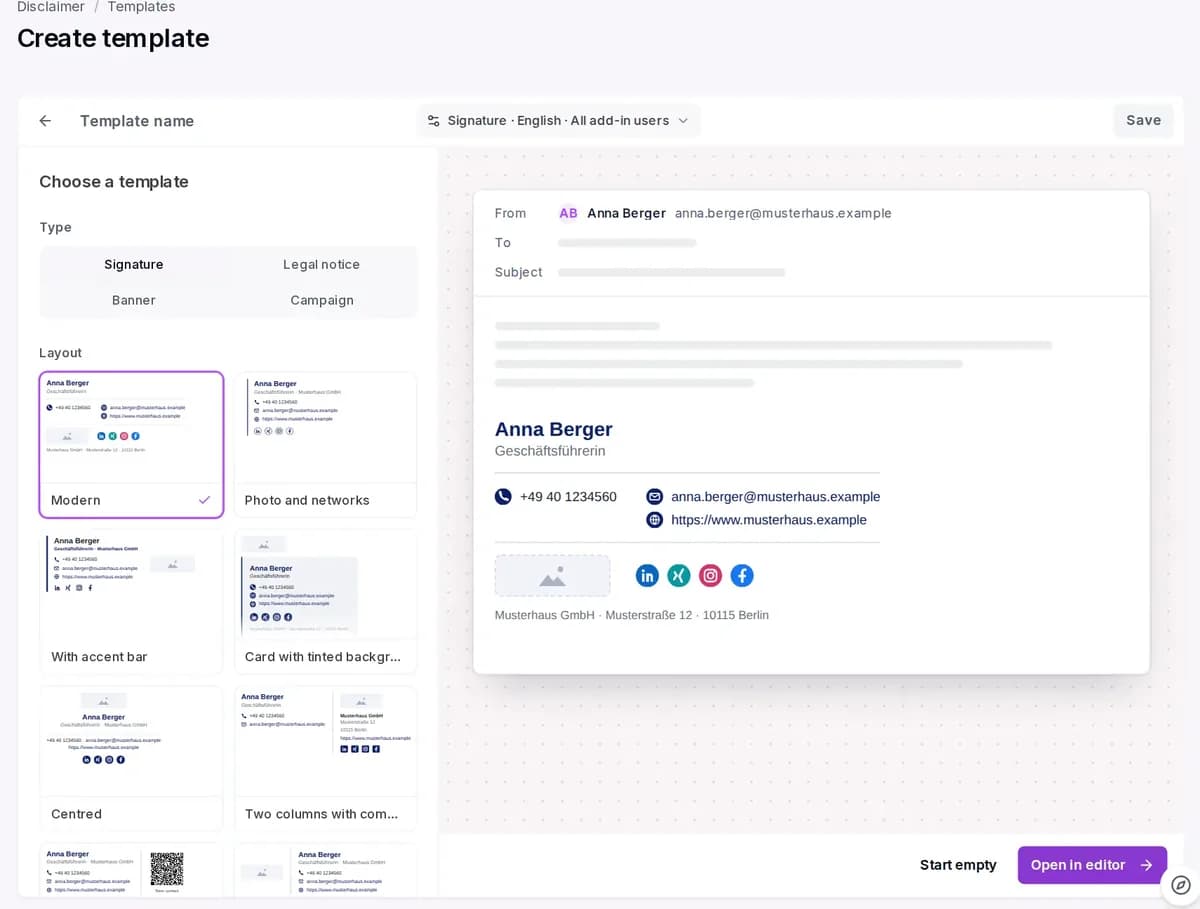Click the https://www.musterhaus.example link in preview
Screen dimensions: 1200x909
coord(769,520)
